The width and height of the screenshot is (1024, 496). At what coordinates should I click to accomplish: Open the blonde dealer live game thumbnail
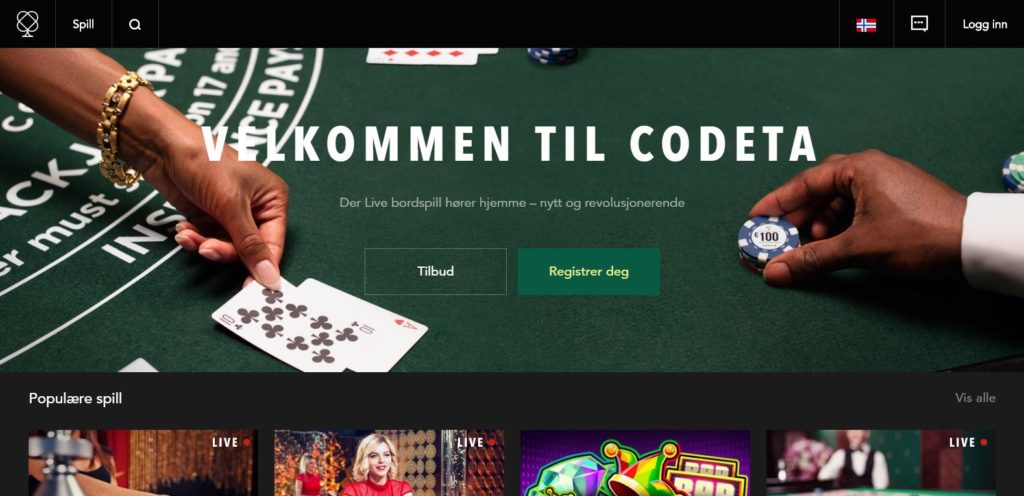pyautogui.click(x=389, y=462)
